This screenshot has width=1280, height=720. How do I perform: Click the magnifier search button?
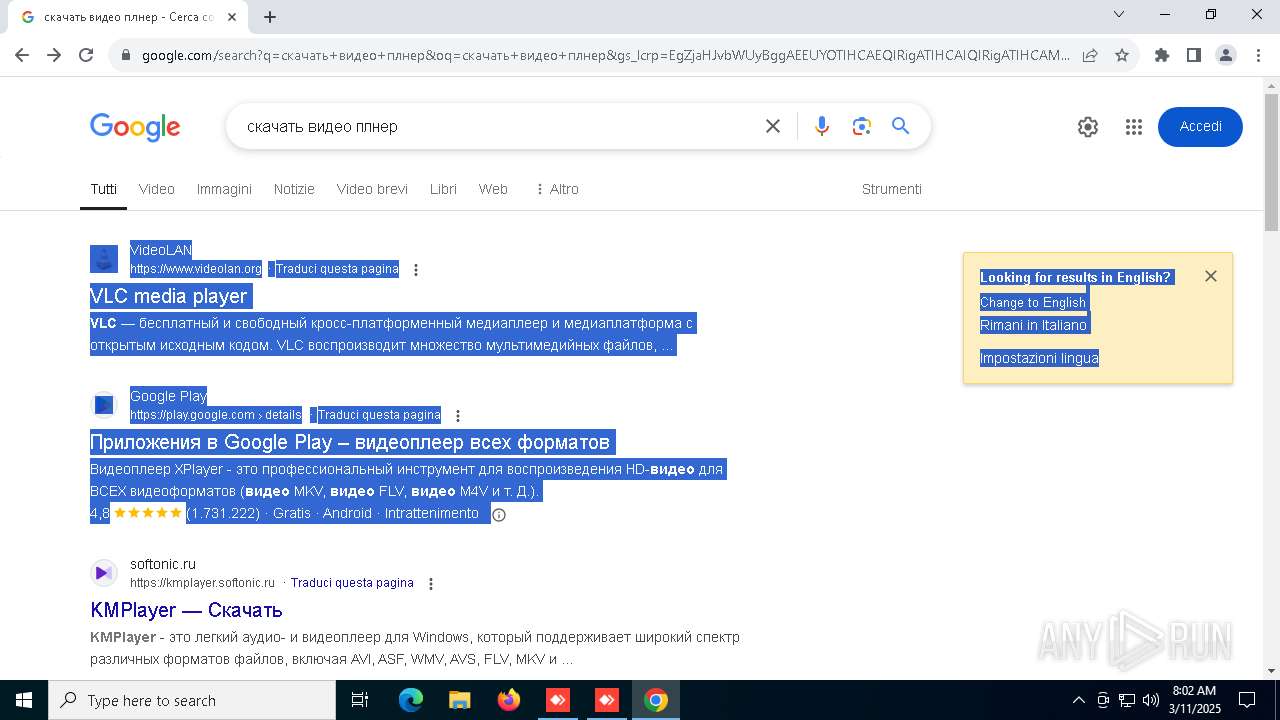(x=901, y=126)
